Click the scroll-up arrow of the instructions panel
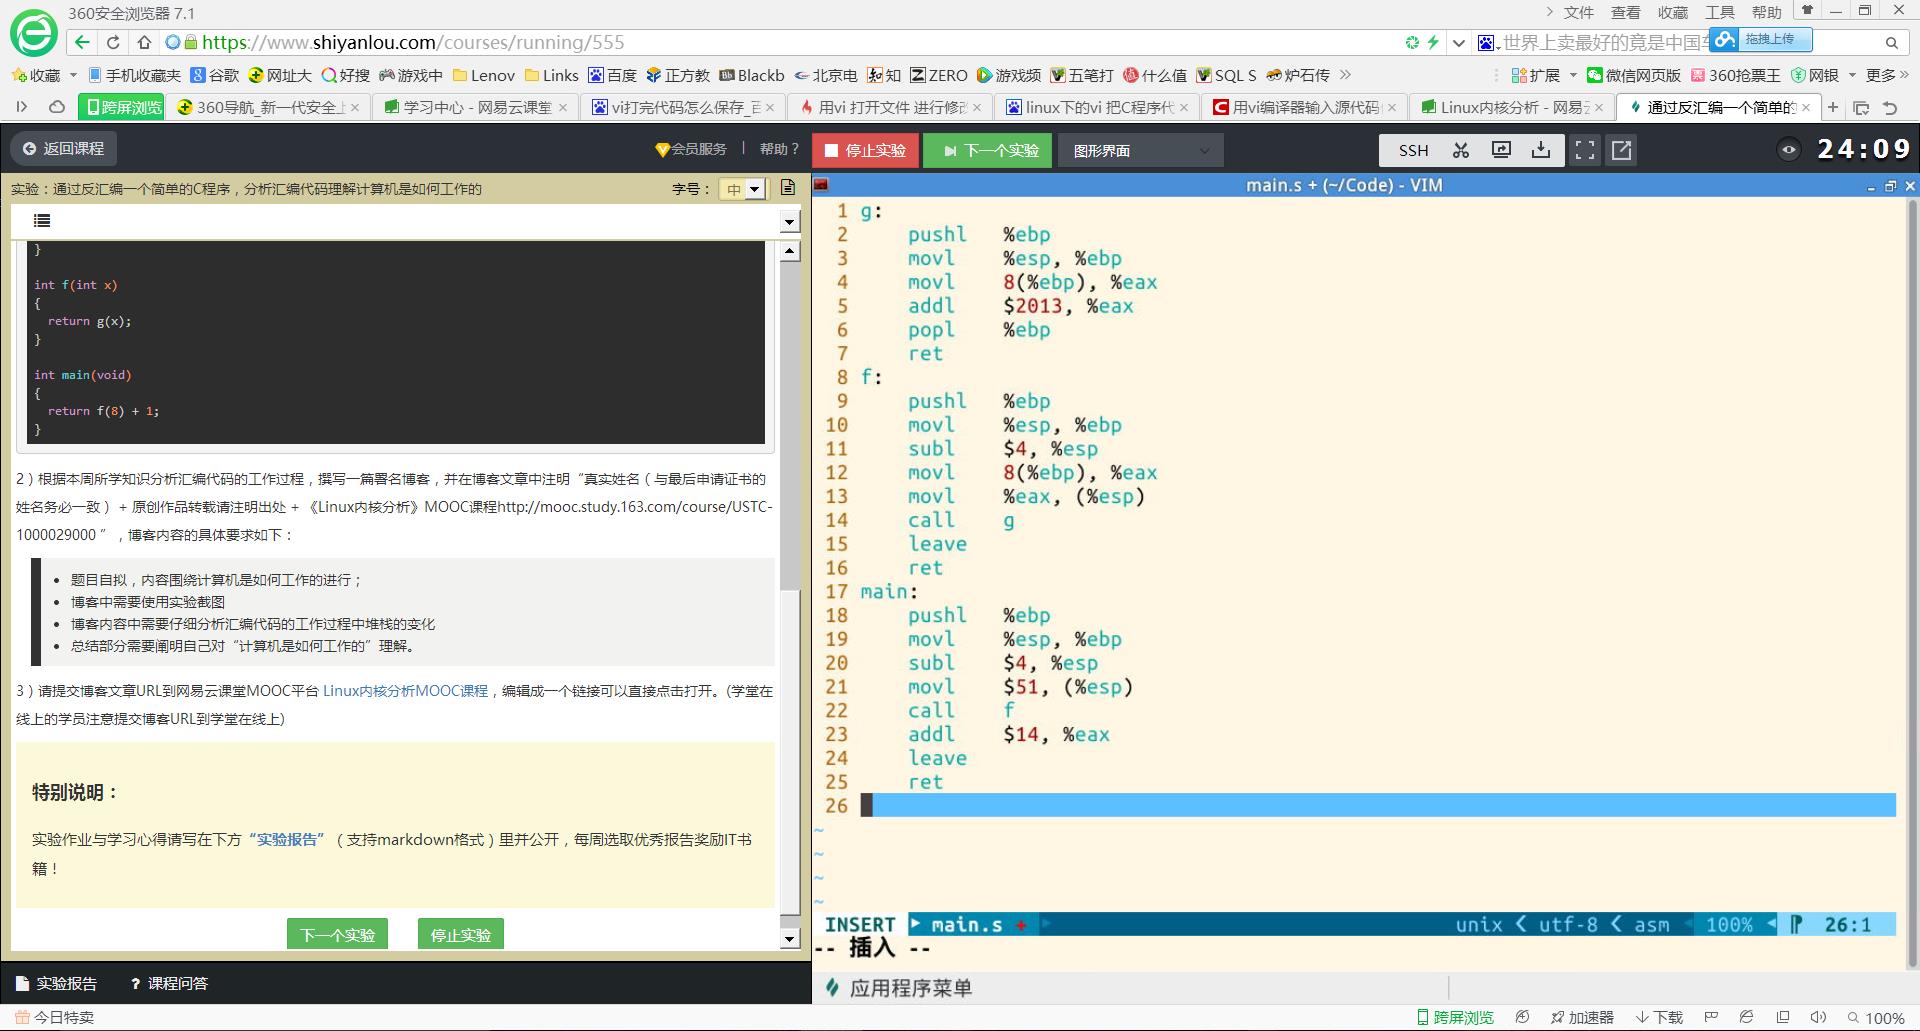1920x1031 pixels. 790,251
